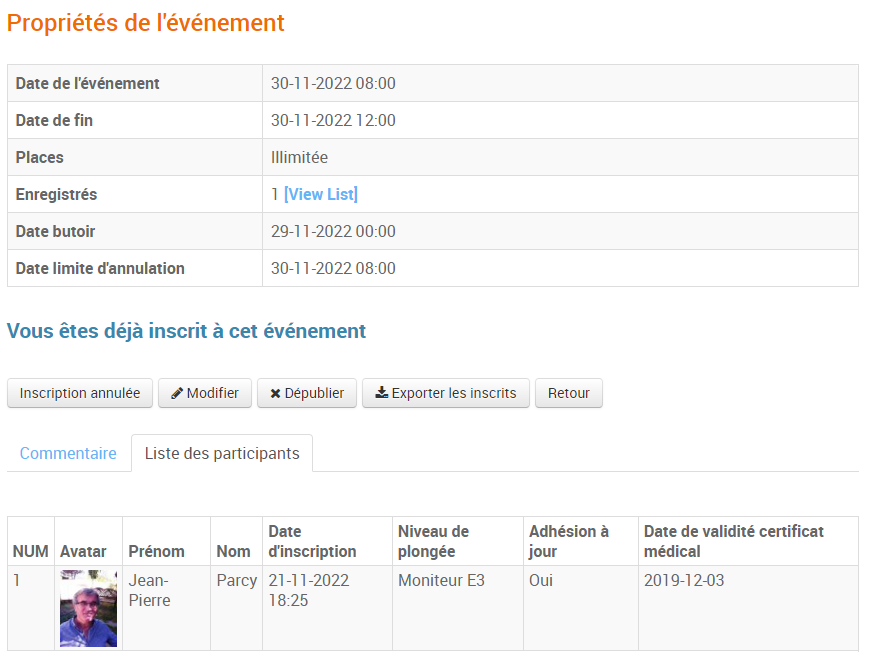Switch to the Commentaire tab
The image size is (869, 671).
68,453
